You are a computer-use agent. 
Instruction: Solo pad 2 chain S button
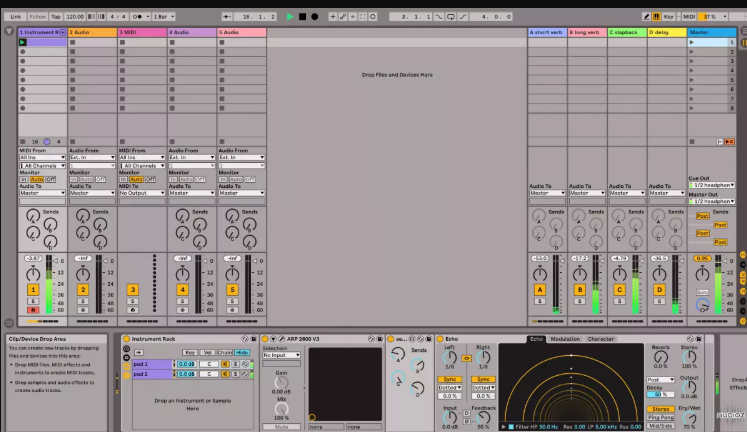[235, 374]
